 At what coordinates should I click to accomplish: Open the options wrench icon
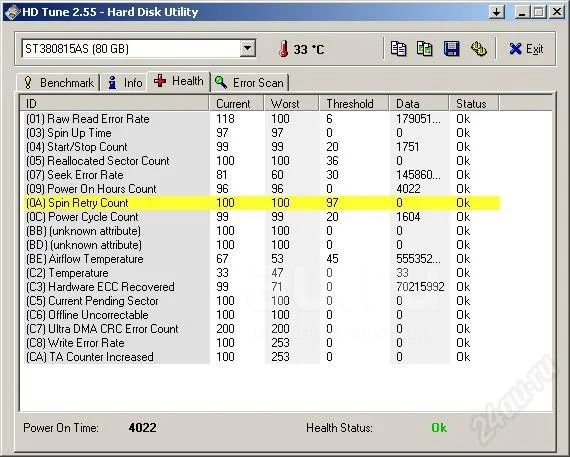(478, 49)
